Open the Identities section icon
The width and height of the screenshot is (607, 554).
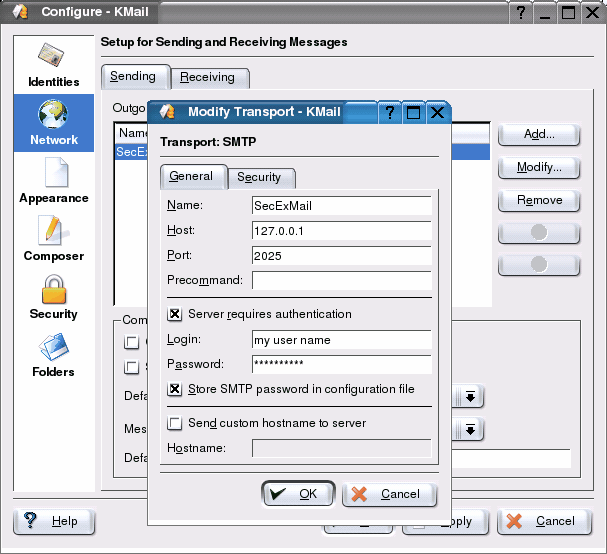51,55
